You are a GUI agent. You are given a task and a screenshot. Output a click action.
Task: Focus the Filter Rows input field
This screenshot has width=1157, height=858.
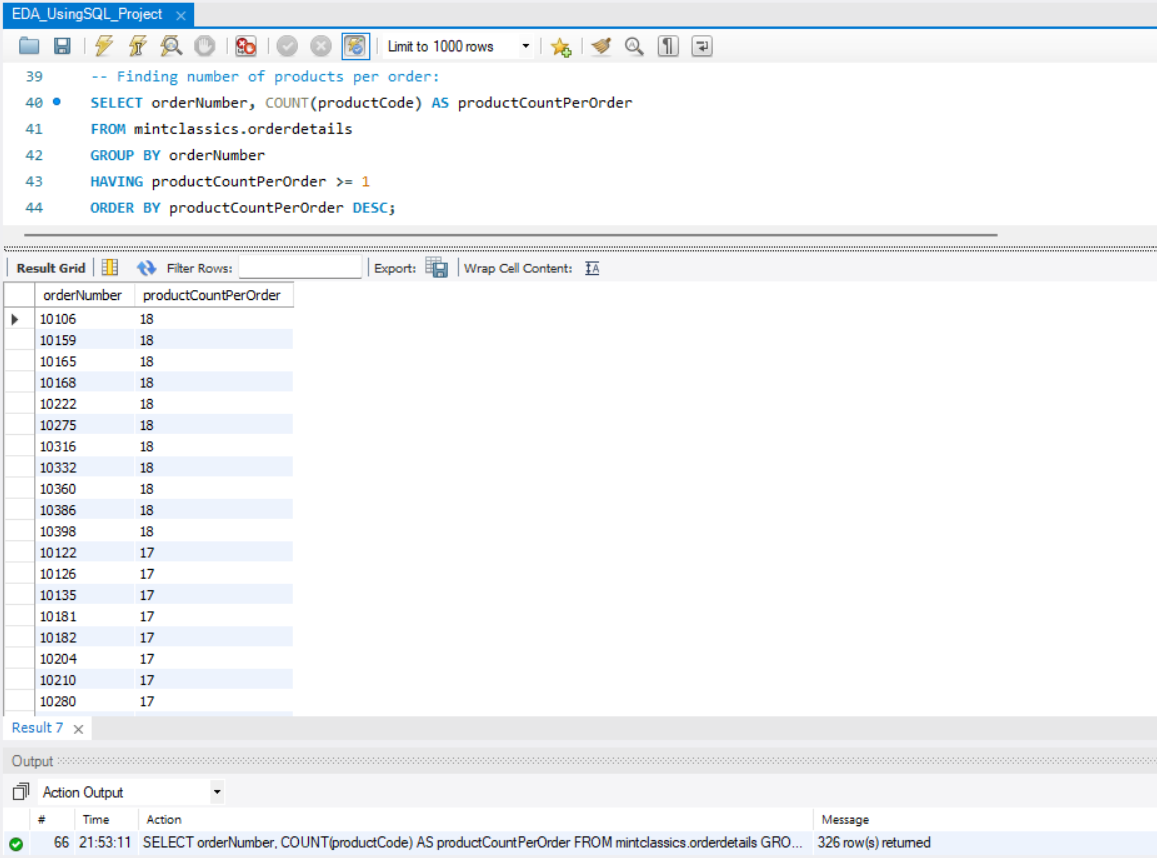pyautogui.click(x=300, y=268)
